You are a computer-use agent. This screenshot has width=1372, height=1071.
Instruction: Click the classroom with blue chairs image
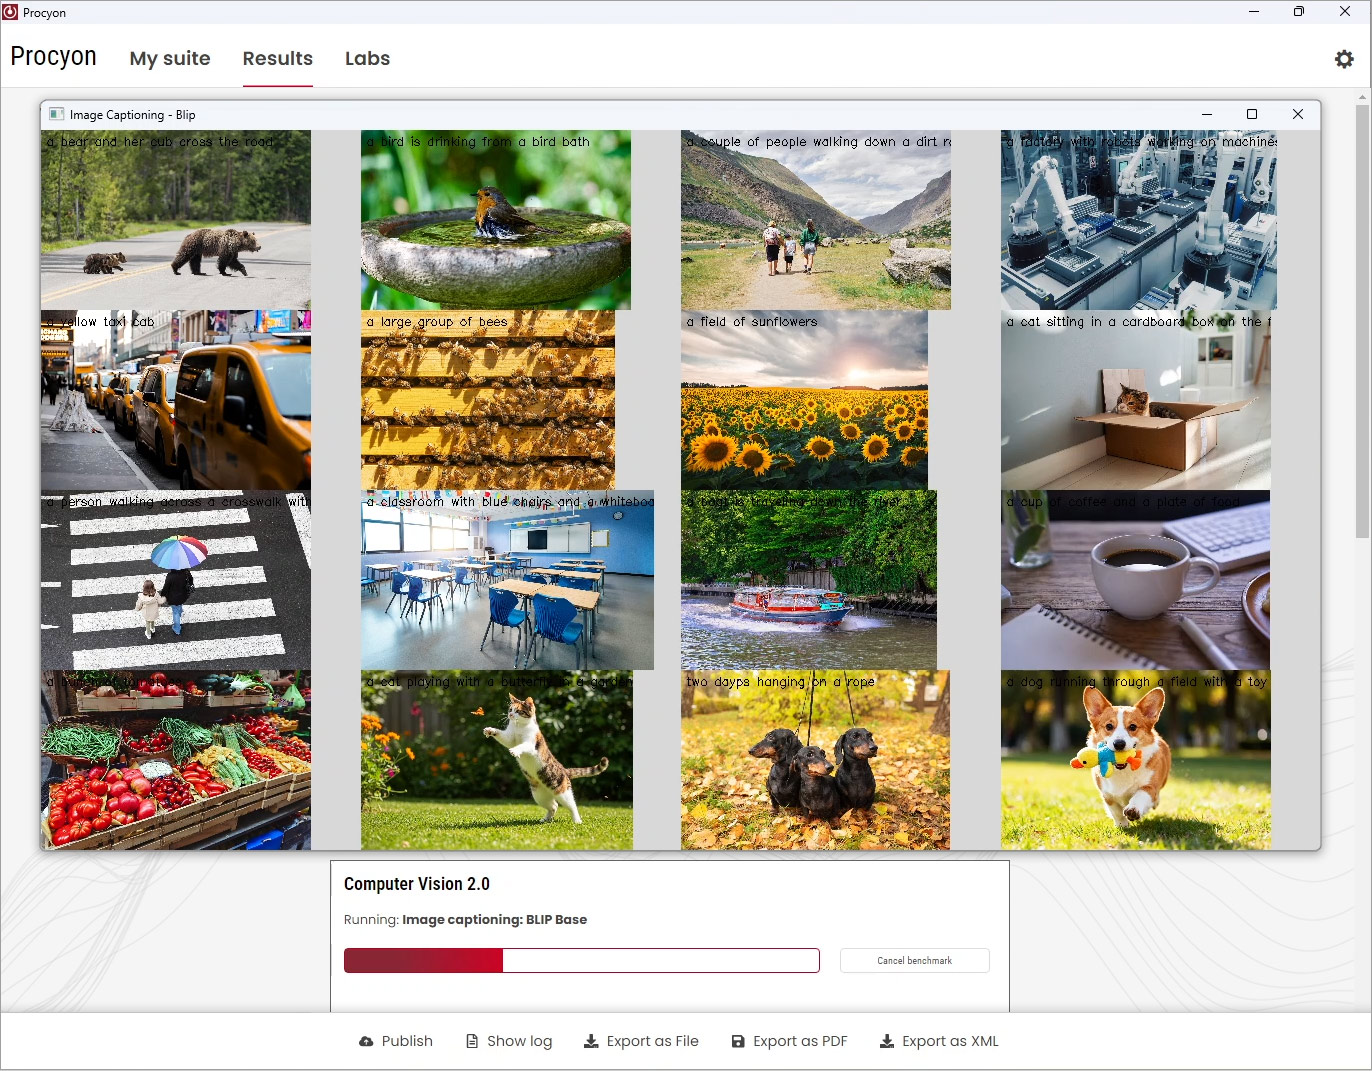[x=507, y=580]
